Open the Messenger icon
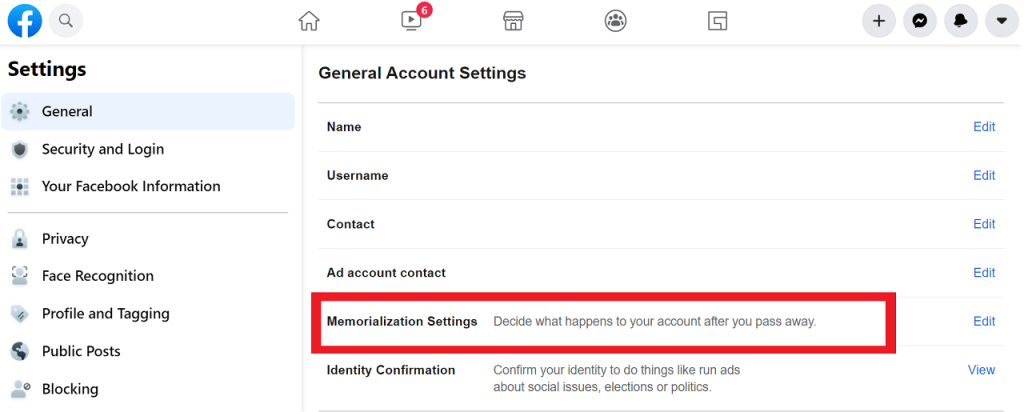Viewport: 1024px width, 412px height. pyautogui.click(x=920, y=22)
